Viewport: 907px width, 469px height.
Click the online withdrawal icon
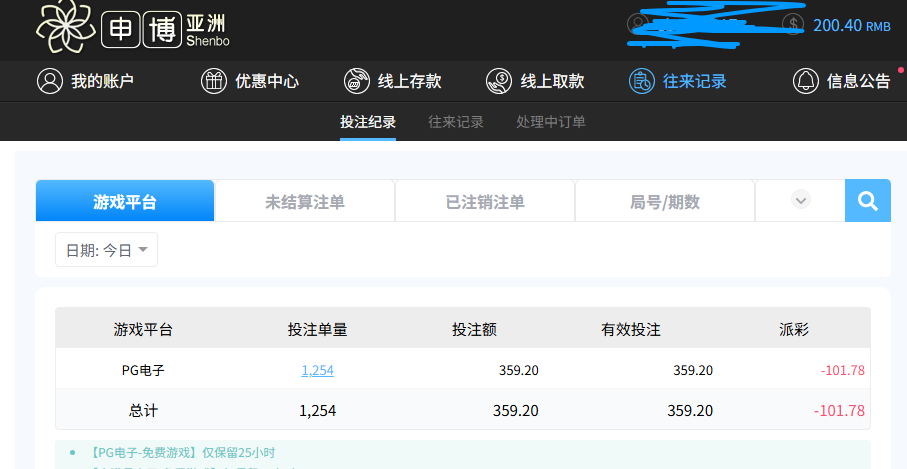click(499, 81)
